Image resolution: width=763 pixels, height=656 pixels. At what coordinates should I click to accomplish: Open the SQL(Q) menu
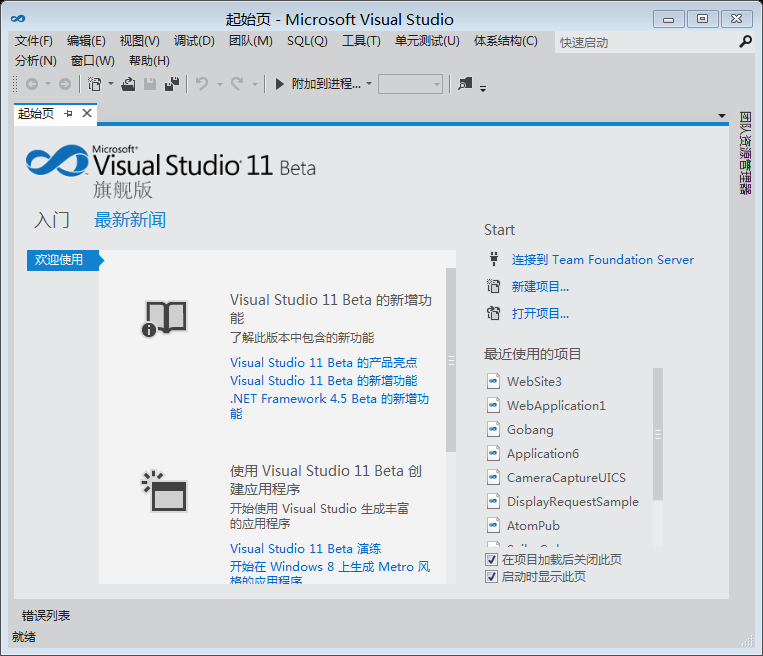click(307, 41)
